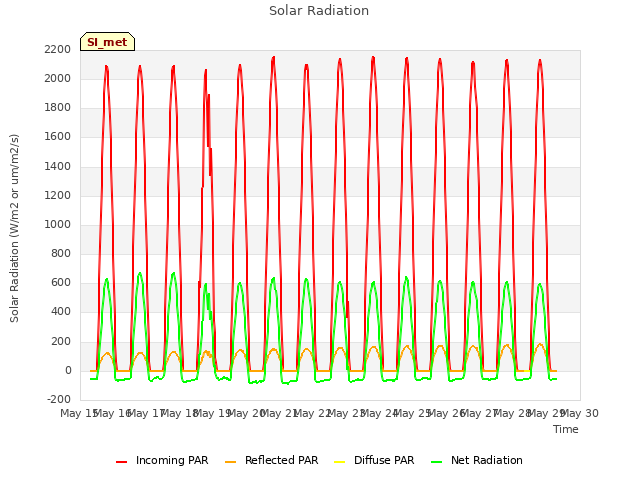This screenshot has width=640, height=480.
Task: Toggle the Diffuse PAR legend entry
Action: 374,460
